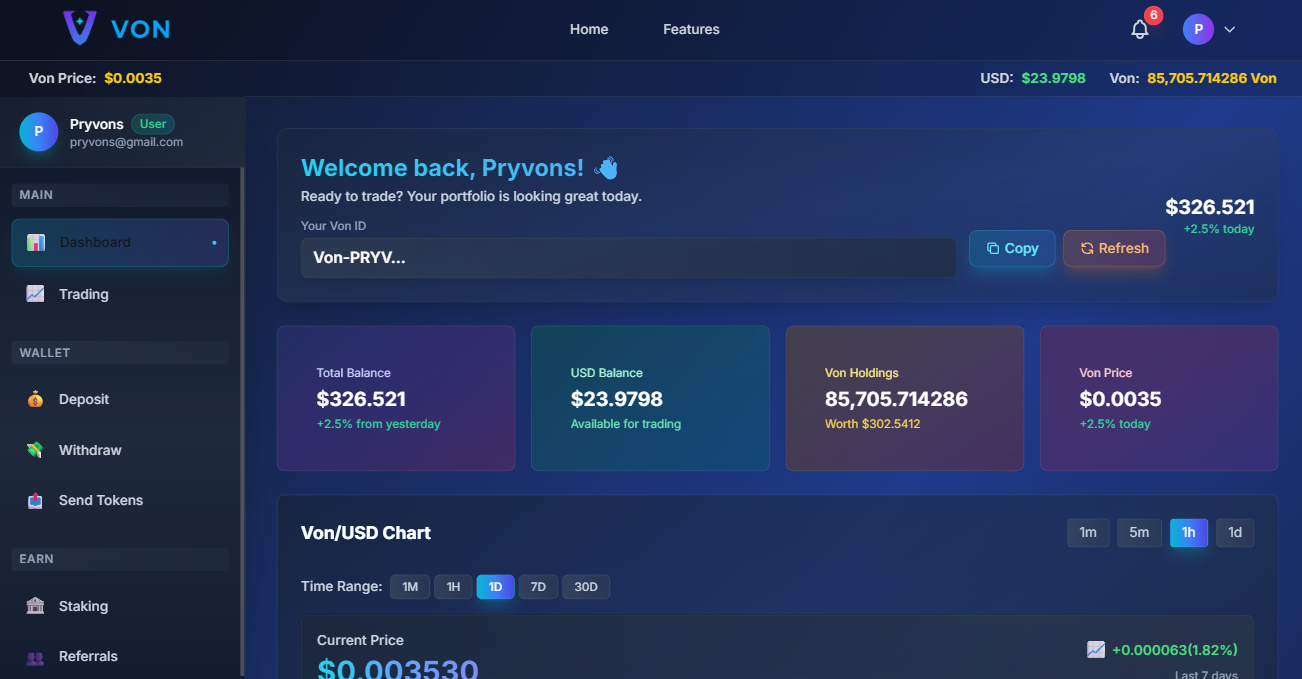Click the VON logo
1302x679 pixels.
[115, 29]
